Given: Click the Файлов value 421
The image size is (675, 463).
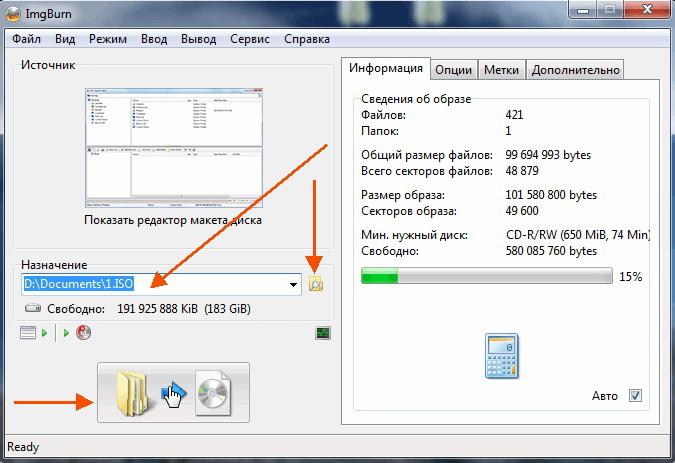Looking at the screenshot, I should (514, 115).
